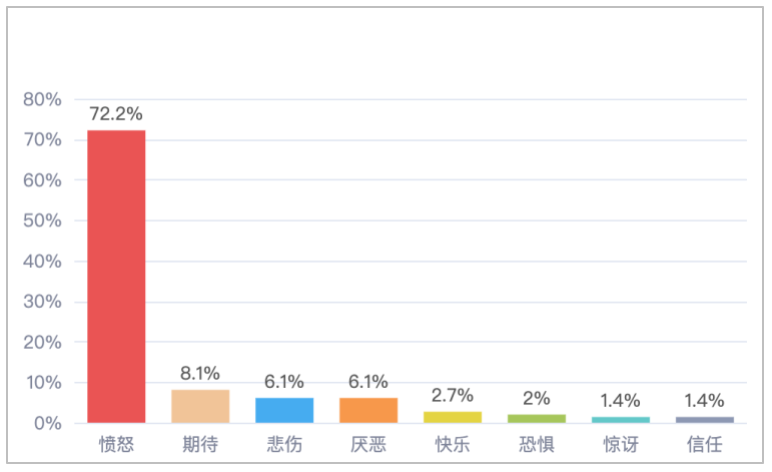Select the 0% y-axis label
This screenshot has height=472, width=772.
click(x=47, y=423)
